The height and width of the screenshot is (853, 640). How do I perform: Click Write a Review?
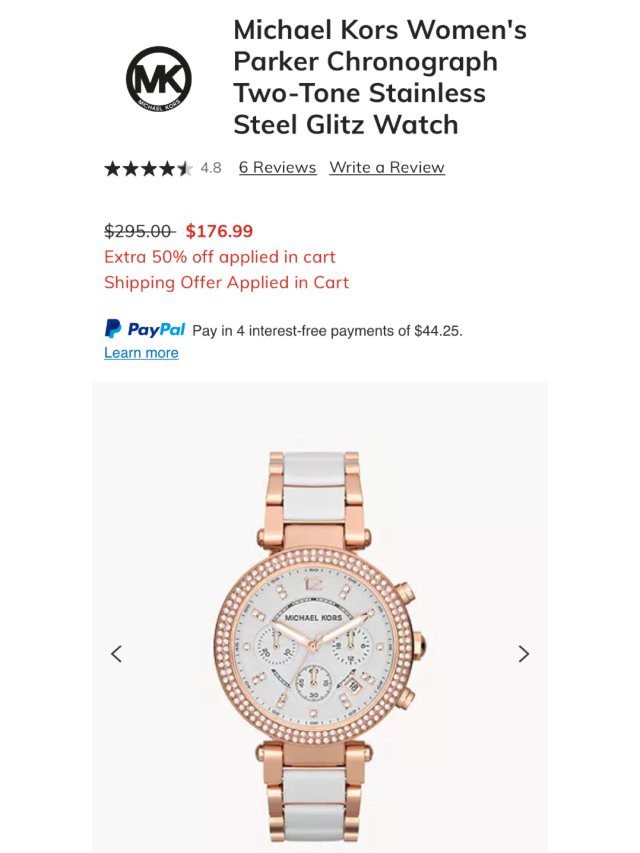click(x=387, y=168)
